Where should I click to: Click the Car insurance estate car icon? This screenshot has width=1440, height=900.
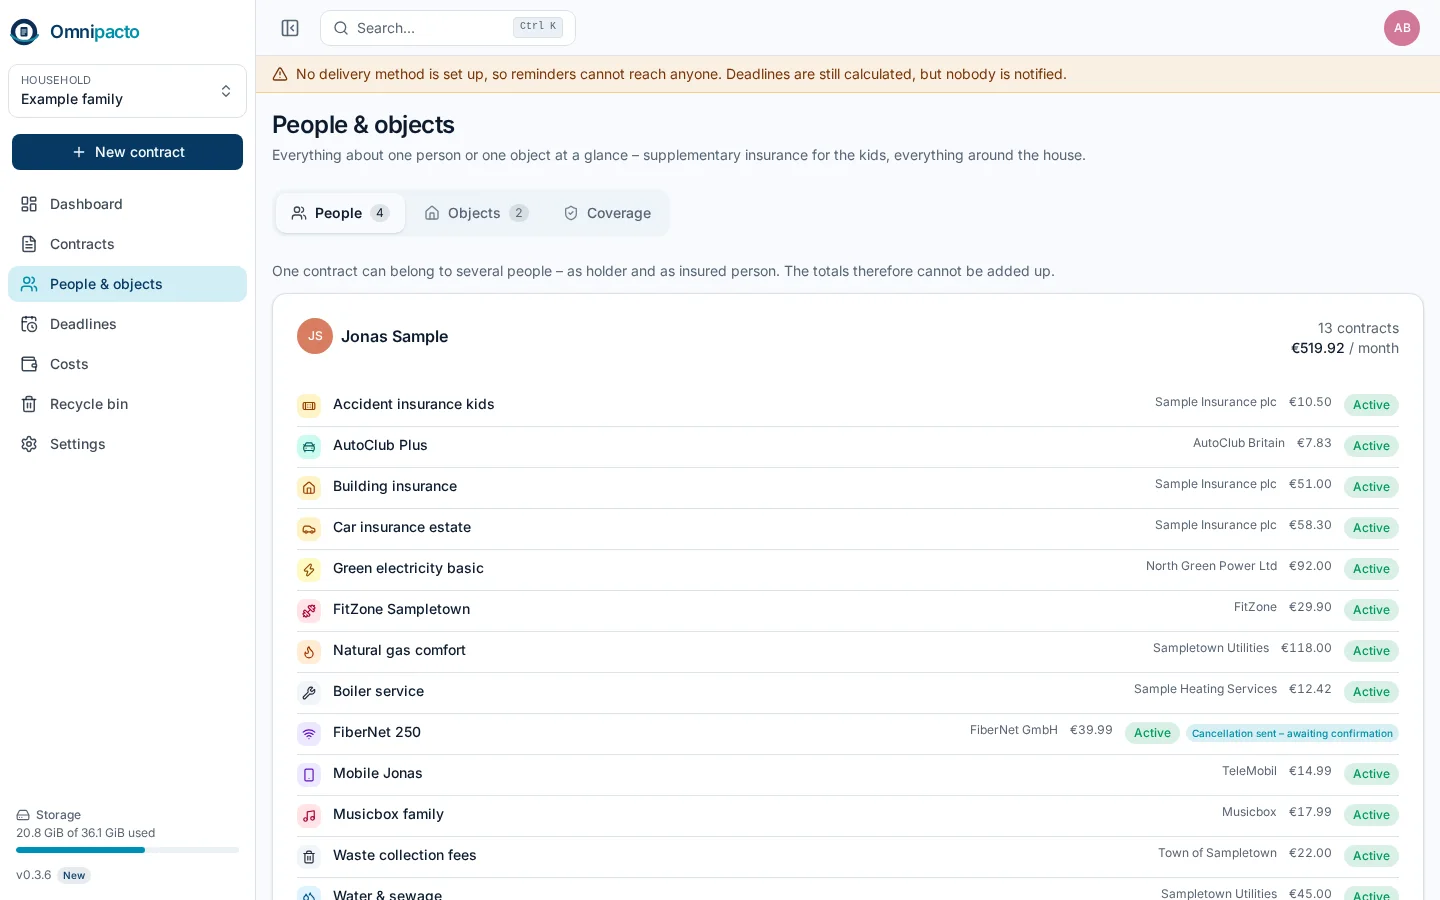309,528
